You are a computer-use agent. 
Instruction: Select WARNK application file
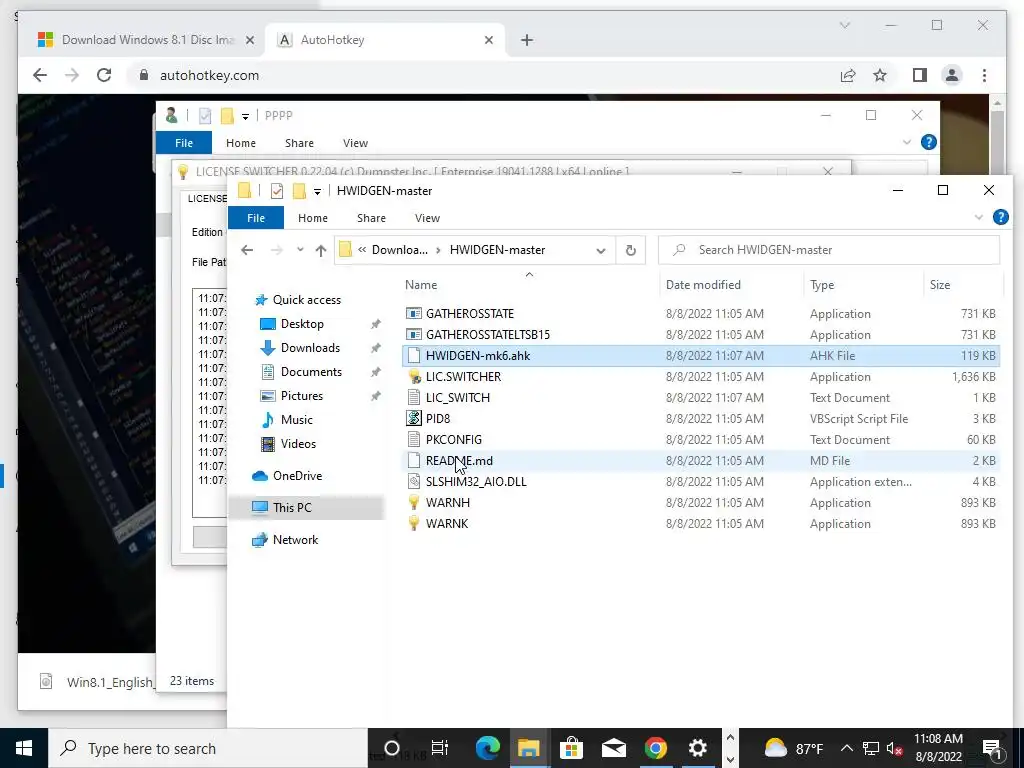pyautogui.click(x=701, y=523)
